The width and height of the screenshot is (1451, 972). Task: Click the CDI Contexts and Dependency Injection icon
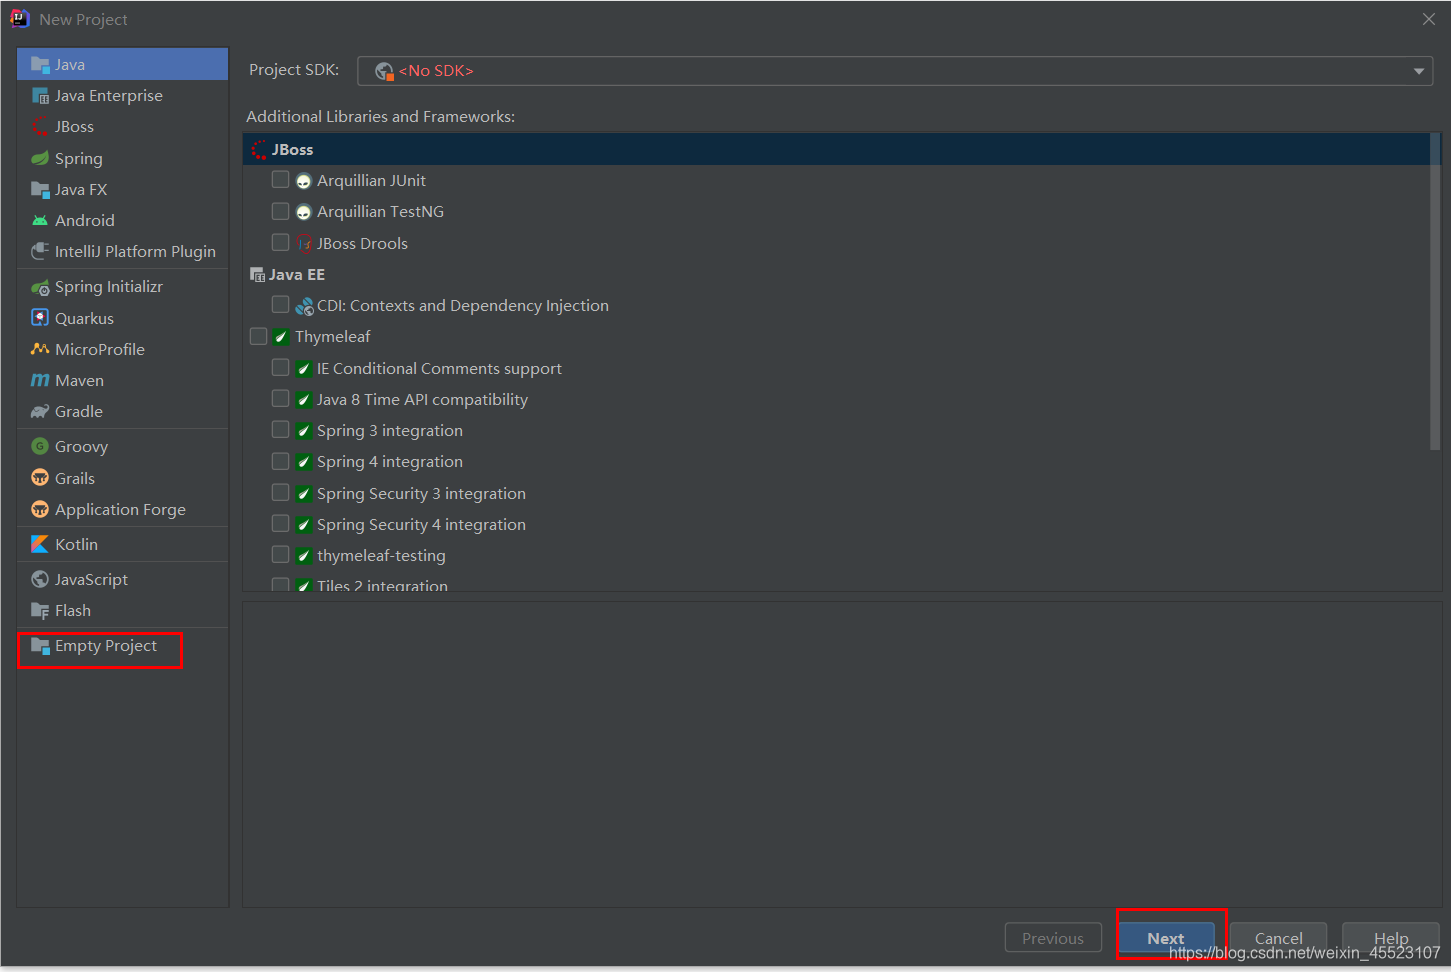tap(304, 306)
